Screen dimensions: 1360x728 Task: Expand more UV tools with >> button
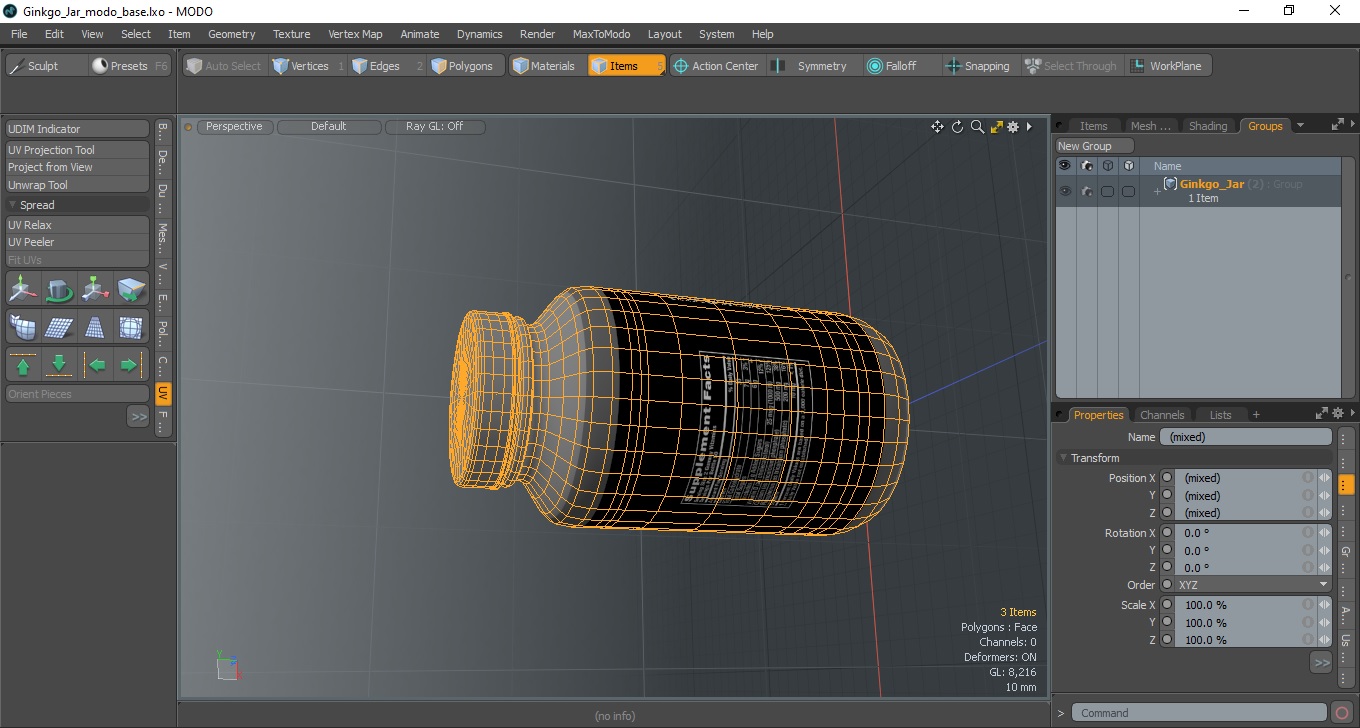click(138, 416)
